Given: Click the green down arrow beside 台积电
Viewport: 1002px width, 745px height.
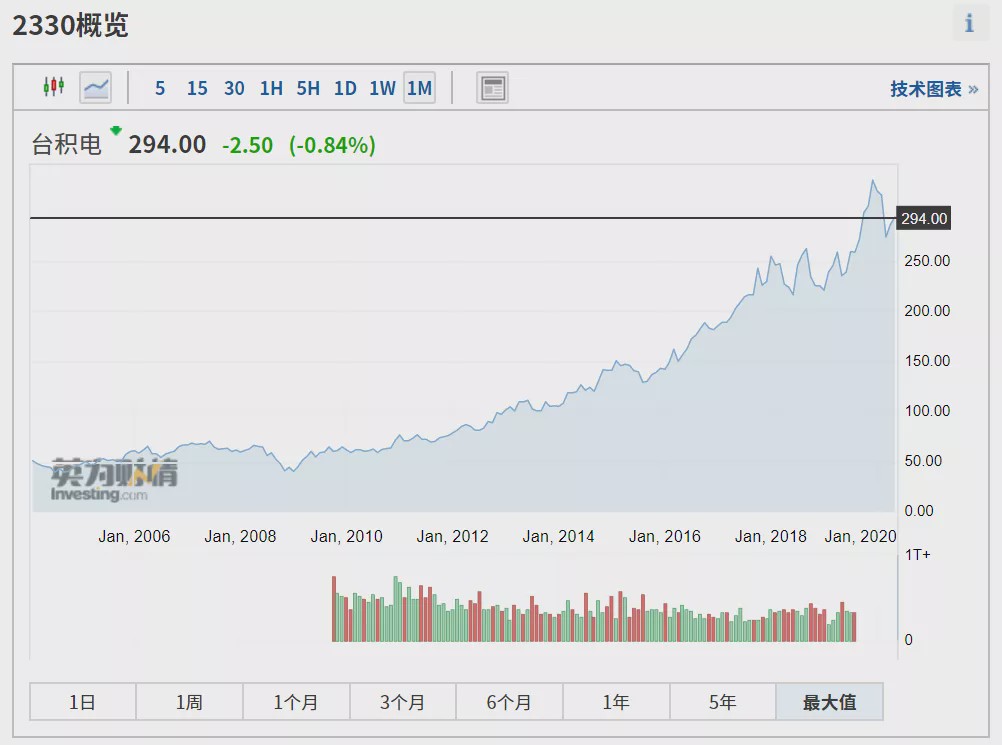Looking at the screenshot, I should 116,131.
